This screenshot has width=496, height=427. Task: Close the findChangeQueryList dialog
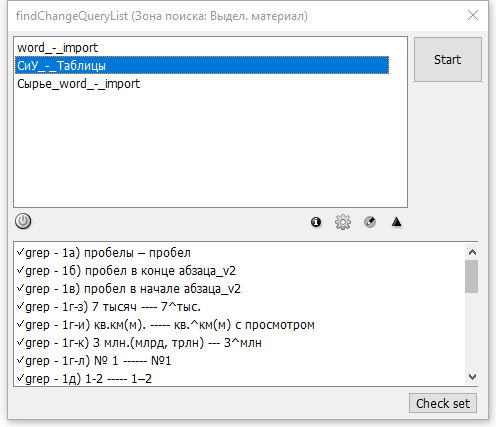473,15
